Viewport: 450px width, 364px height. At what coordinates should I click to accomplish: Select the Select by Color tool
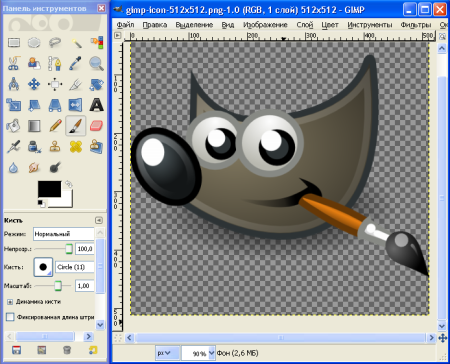tap(96, 42)
